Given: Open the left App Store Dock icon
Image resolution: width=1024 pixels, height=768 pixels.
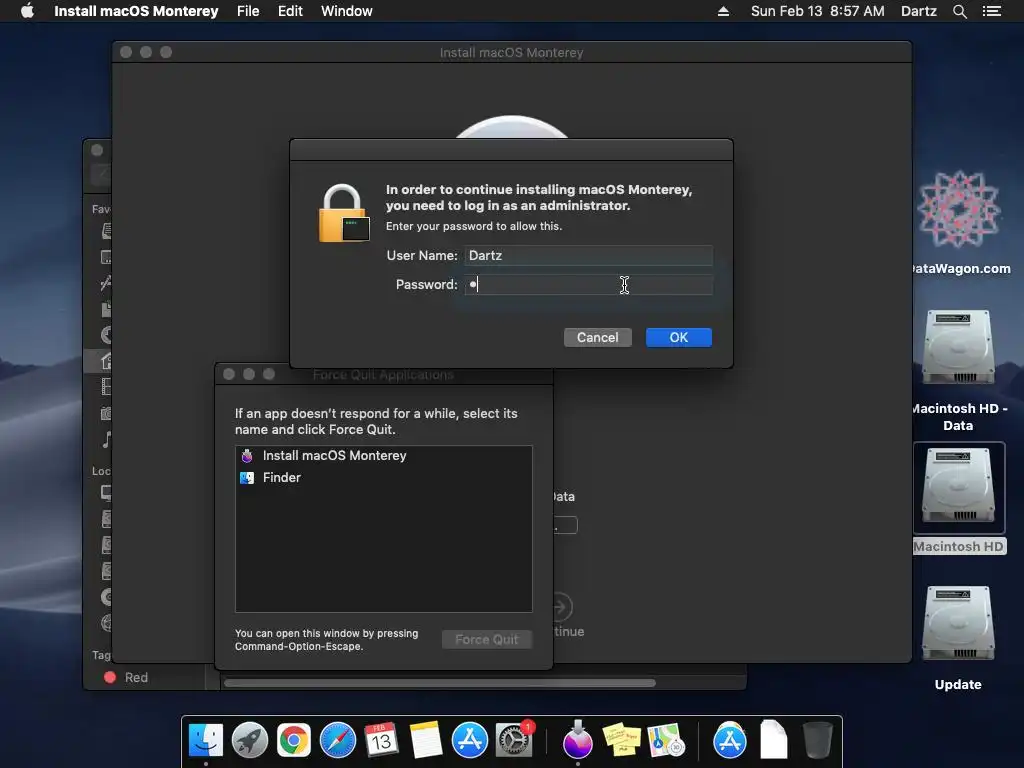Looking at the screenshot, I should tap(470, 740).
